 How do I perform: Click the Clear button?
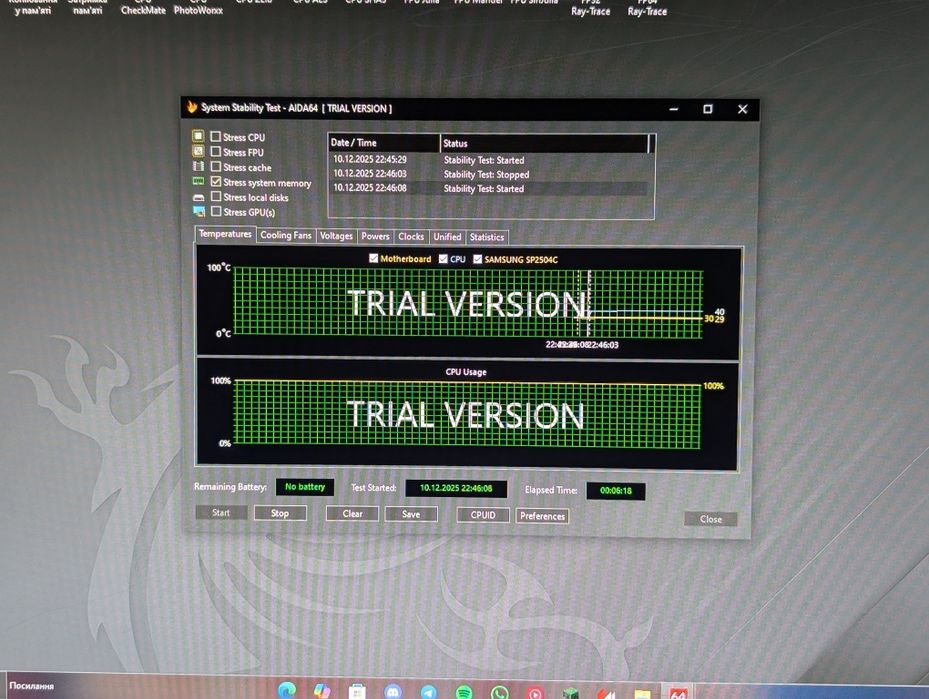[x=352, y=514]
